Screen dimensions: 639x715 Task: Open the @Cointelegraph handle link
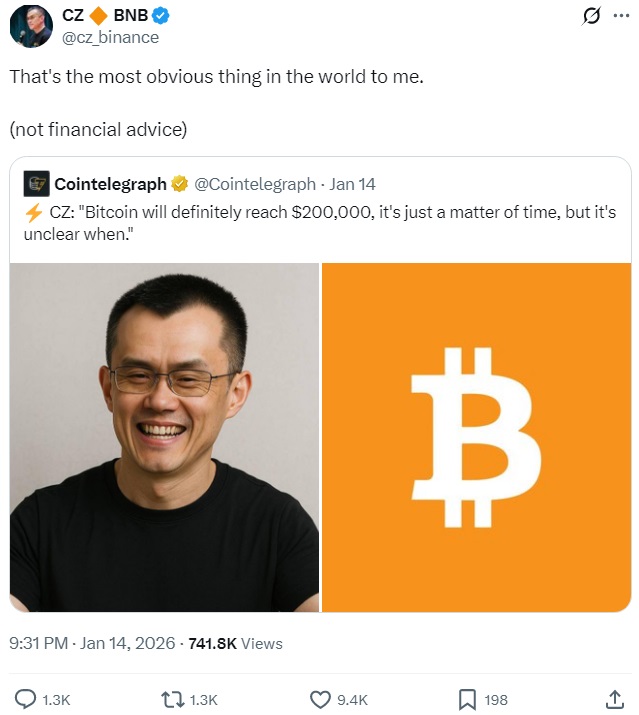click(255, 184)
